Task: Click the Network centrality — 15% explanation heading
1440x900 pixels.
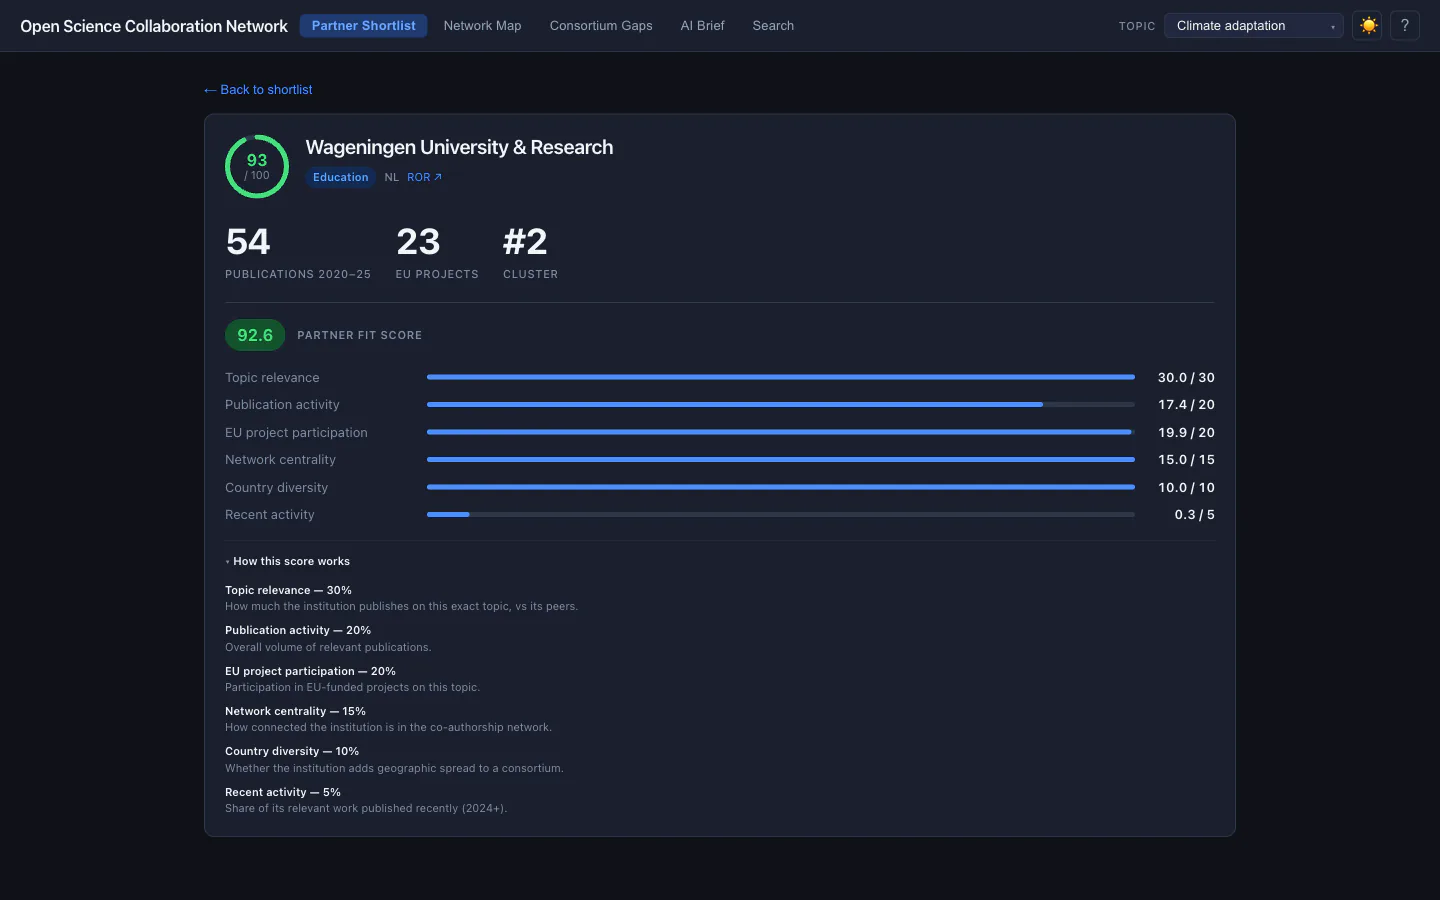Action: point(295,711)
